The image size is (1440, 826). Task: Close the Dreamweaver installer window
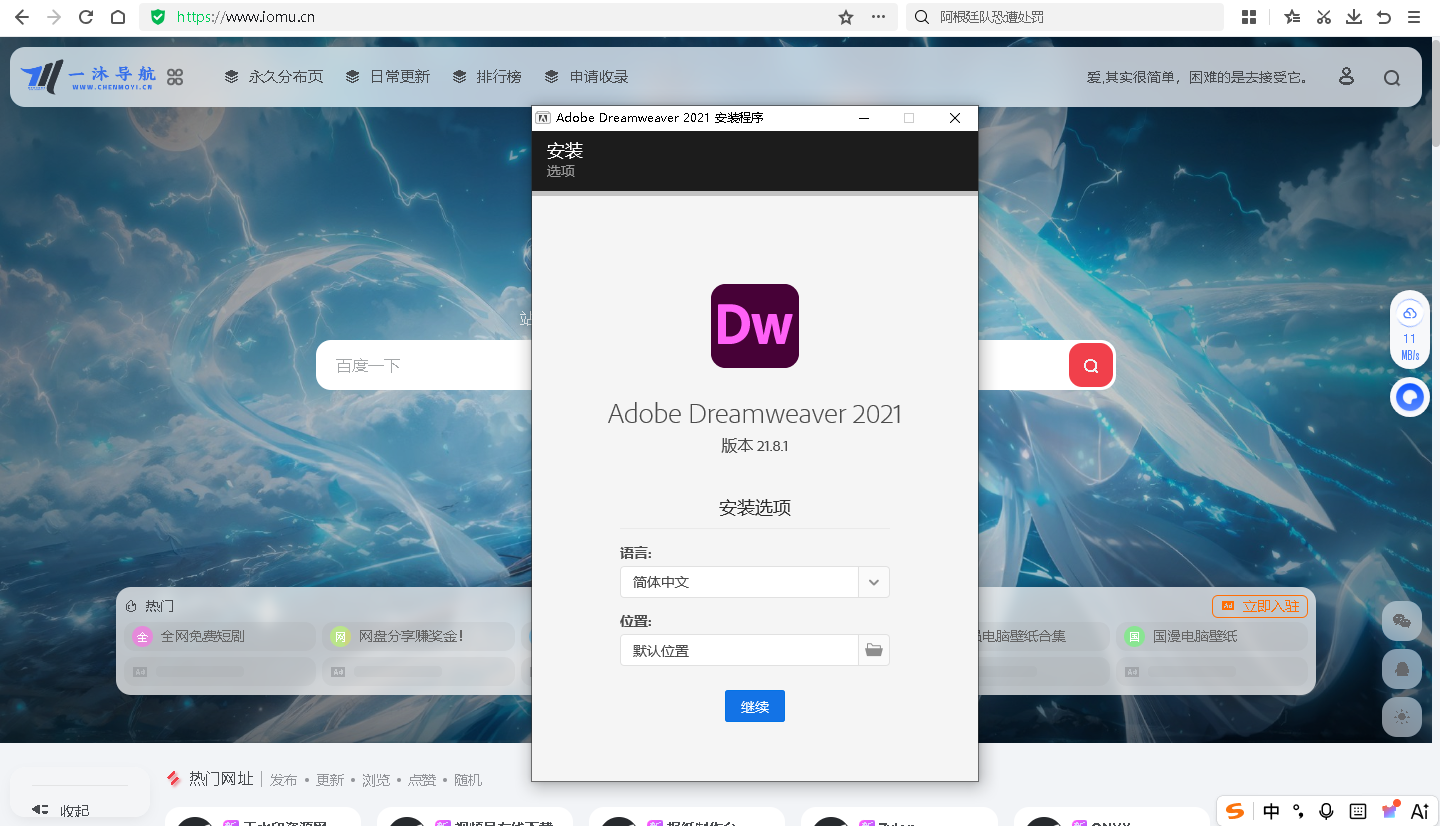tap(955, 118)
